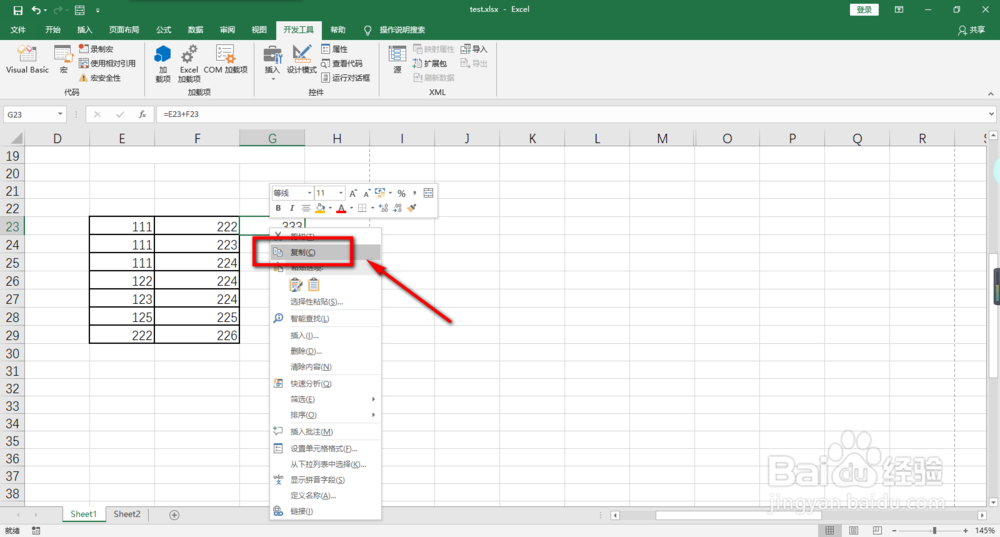
Task: Open the 加载项 (Add-ins) store button
Action: click(x=163, y=64)
